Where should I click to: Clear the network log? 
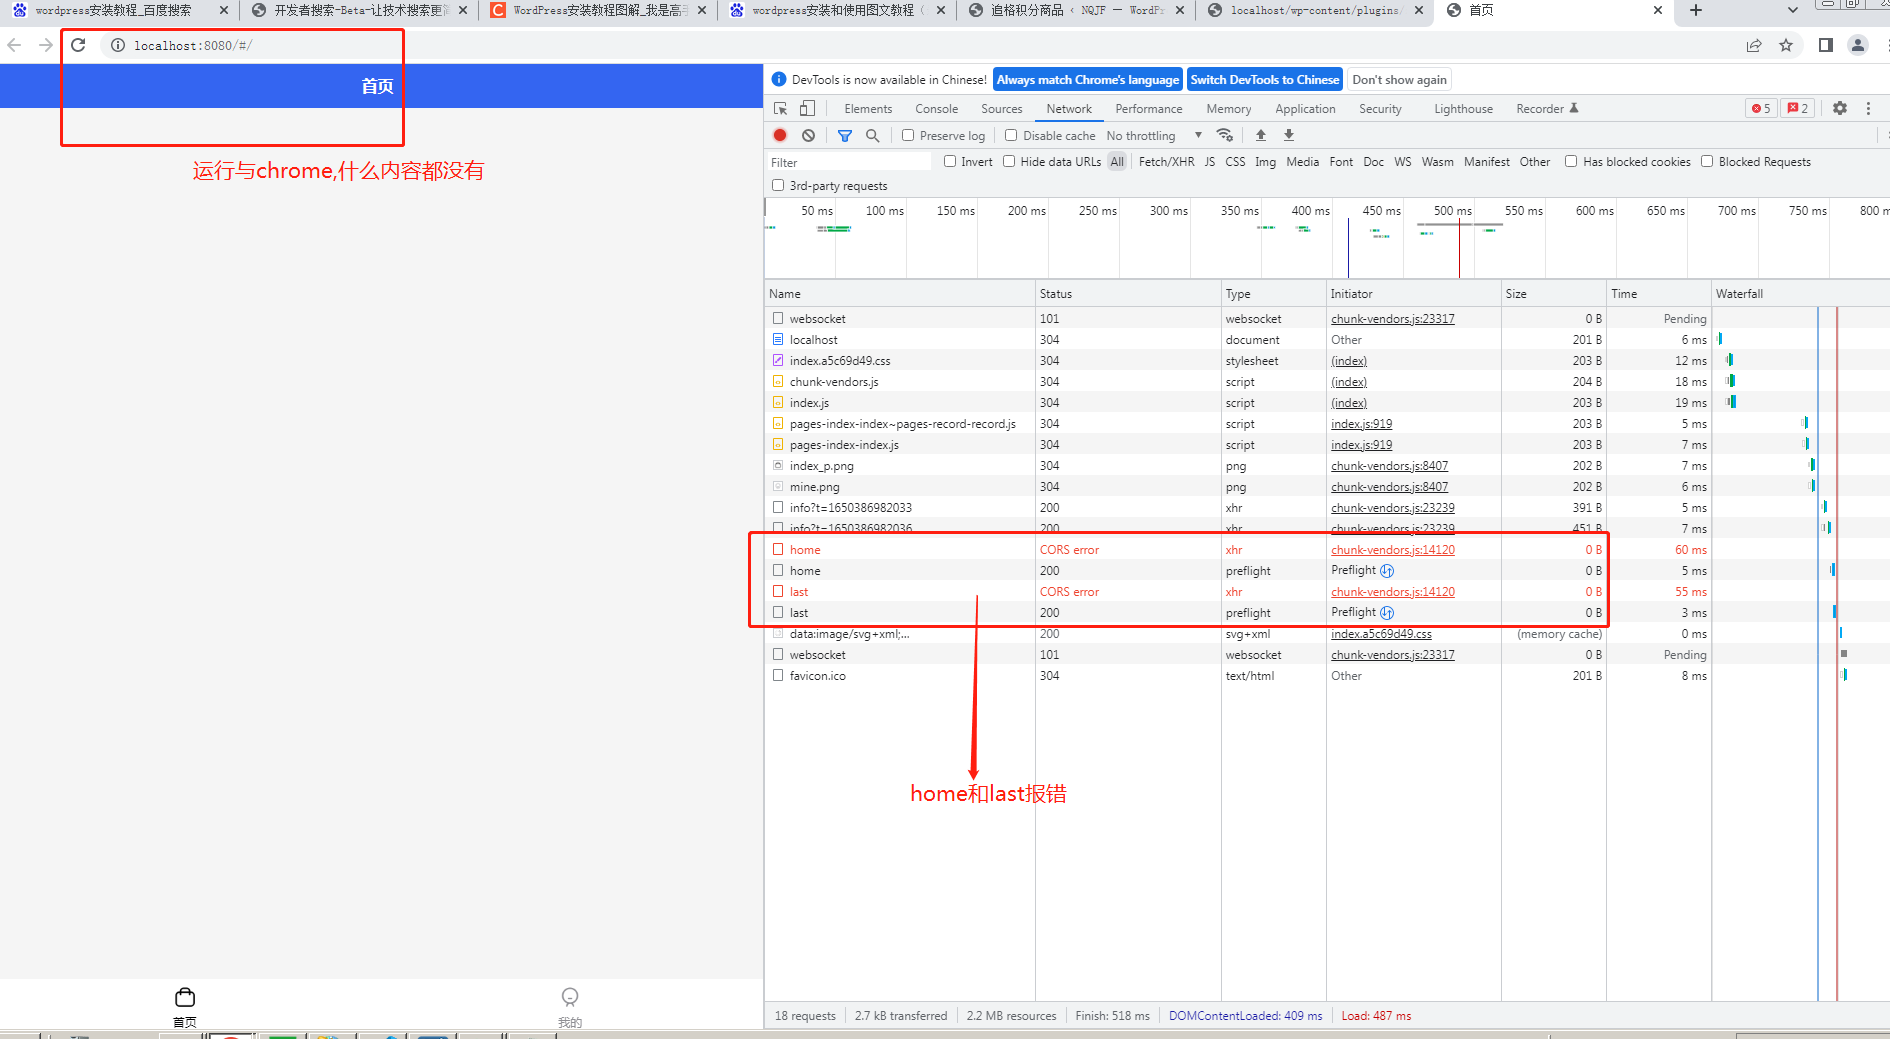point(808,135)
